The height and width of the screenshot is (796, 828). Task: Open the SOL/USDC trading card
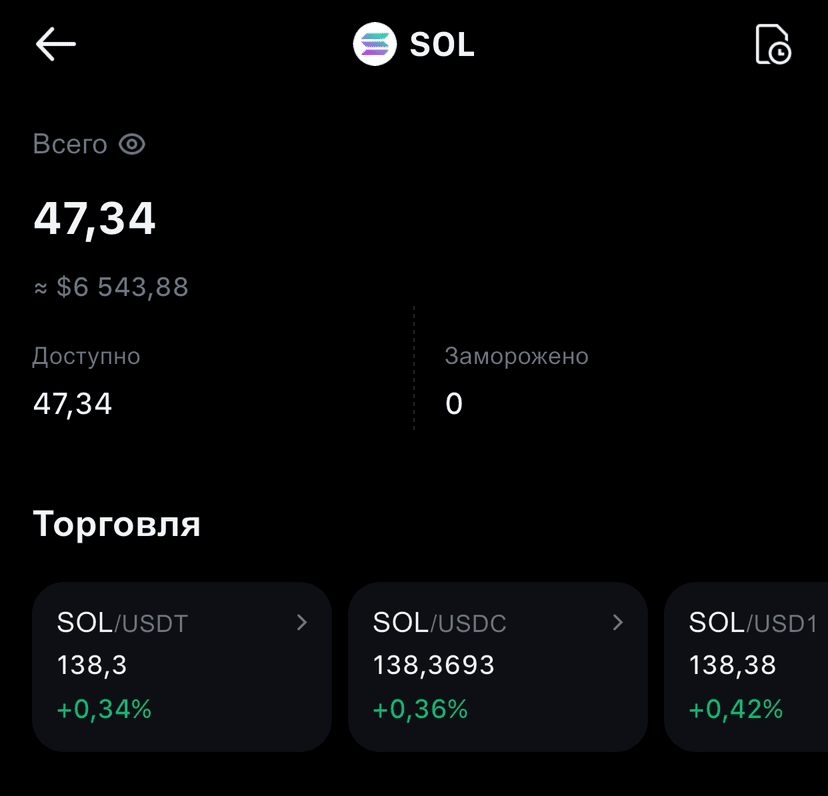point(497,667)
